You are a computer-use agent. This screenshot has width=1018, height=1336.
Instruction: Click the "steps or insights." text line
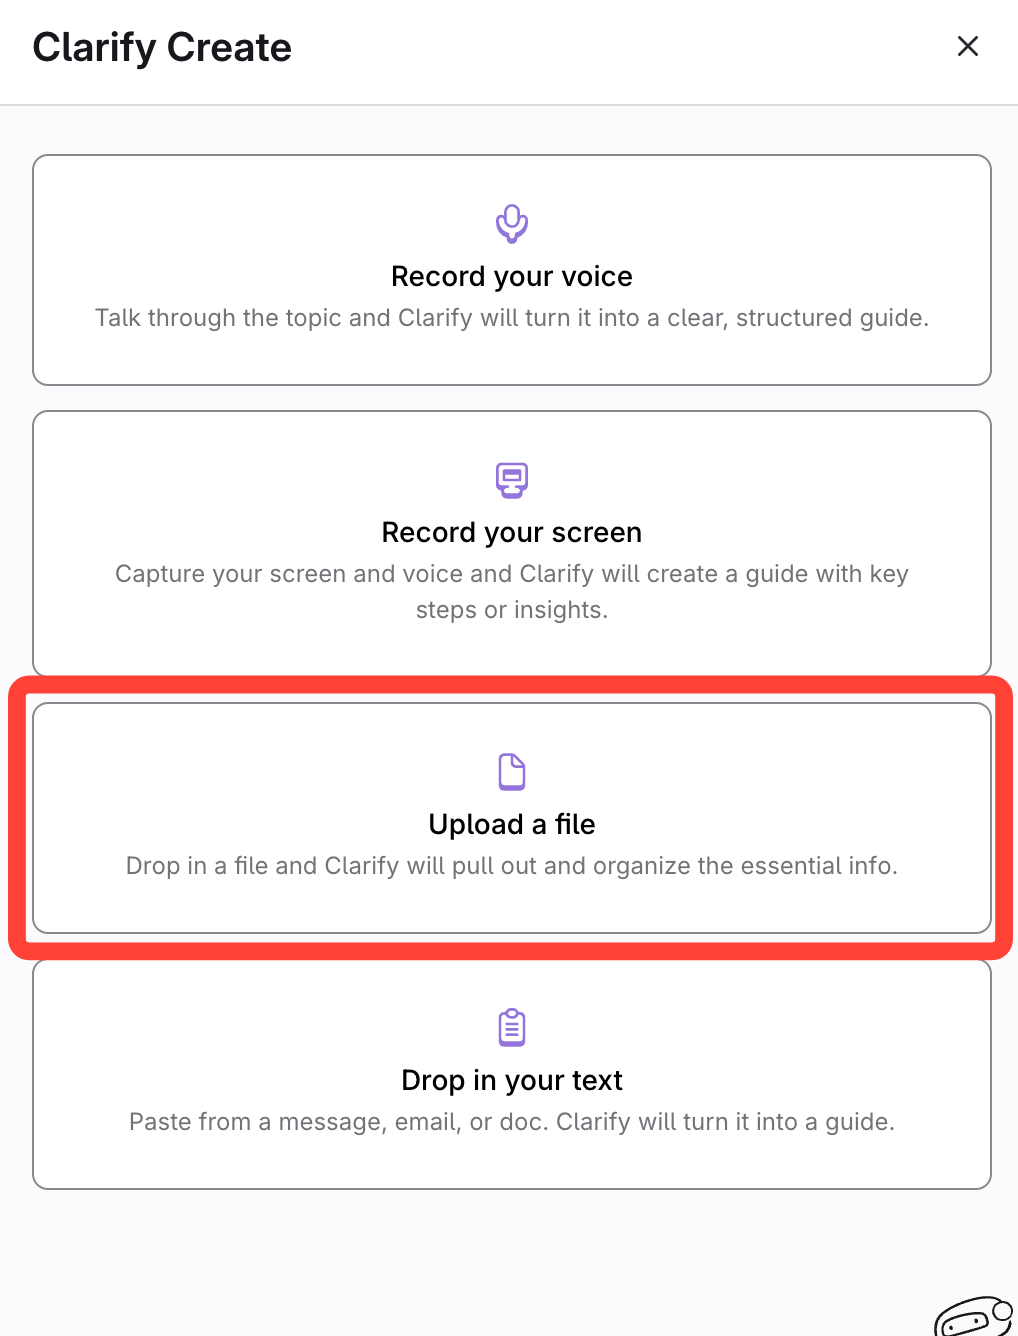coord(512,610)
